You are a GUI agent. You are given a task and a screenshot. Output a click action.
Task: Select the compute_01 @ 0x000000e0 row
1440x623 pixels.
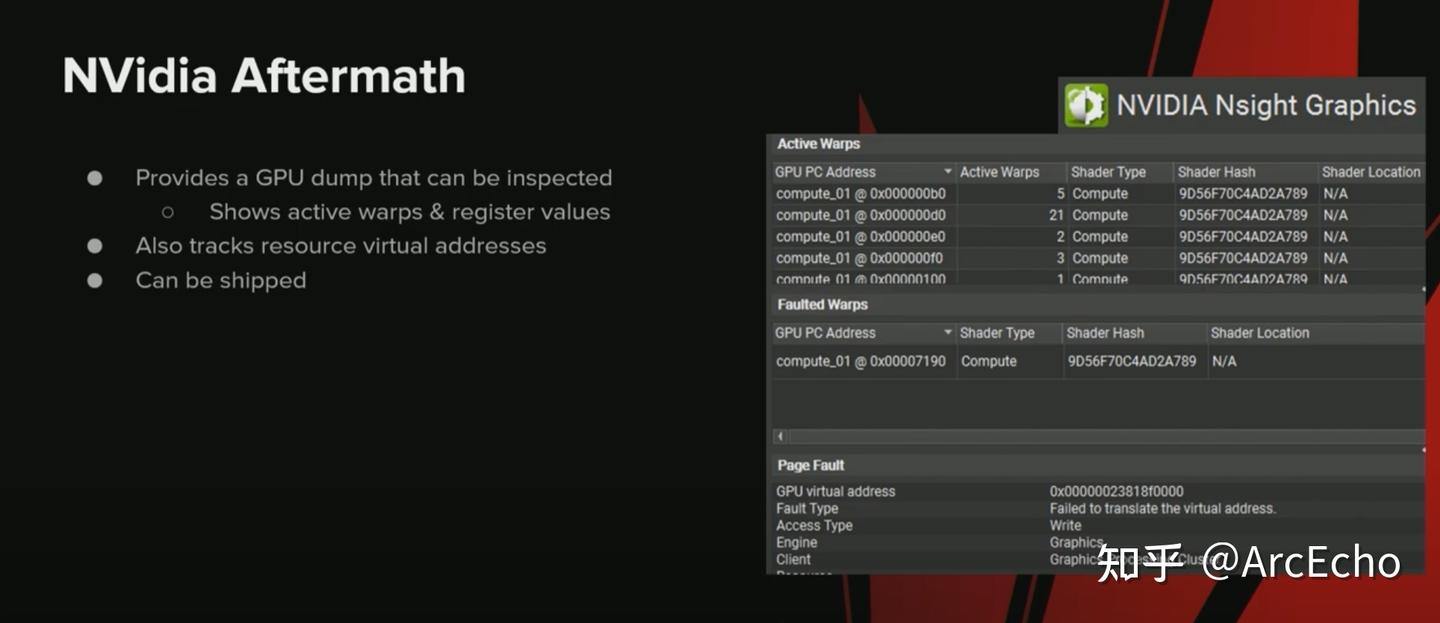tap(861, 237)
